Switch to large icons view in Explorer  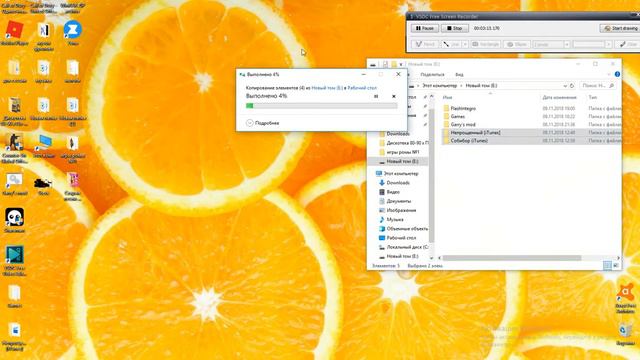[616, 266]
